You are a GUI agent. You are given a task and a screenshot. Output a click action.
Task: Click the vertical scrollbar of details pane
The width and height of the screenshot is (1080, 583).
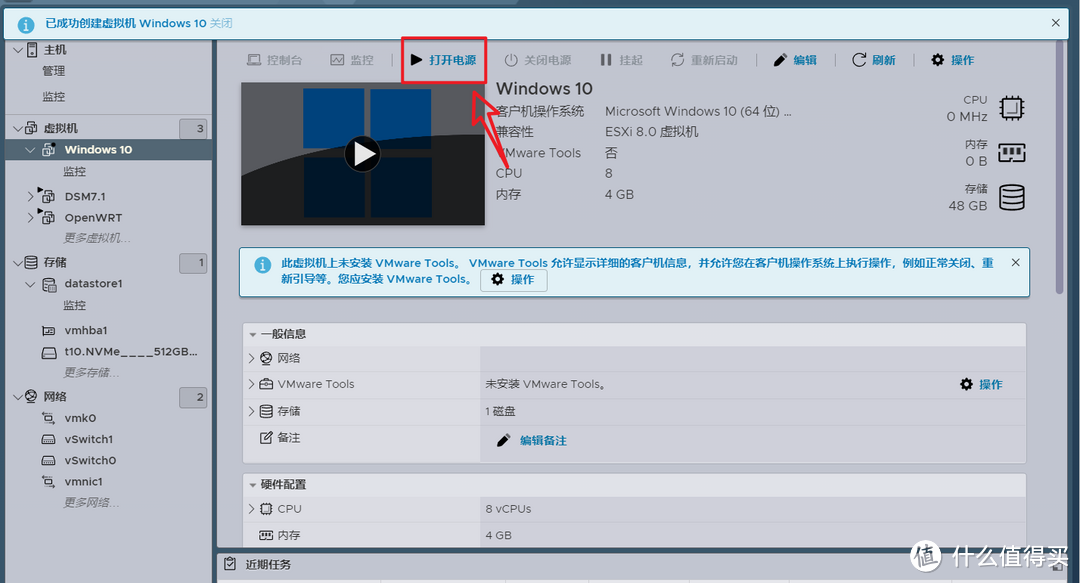[x=1061, y=167]
